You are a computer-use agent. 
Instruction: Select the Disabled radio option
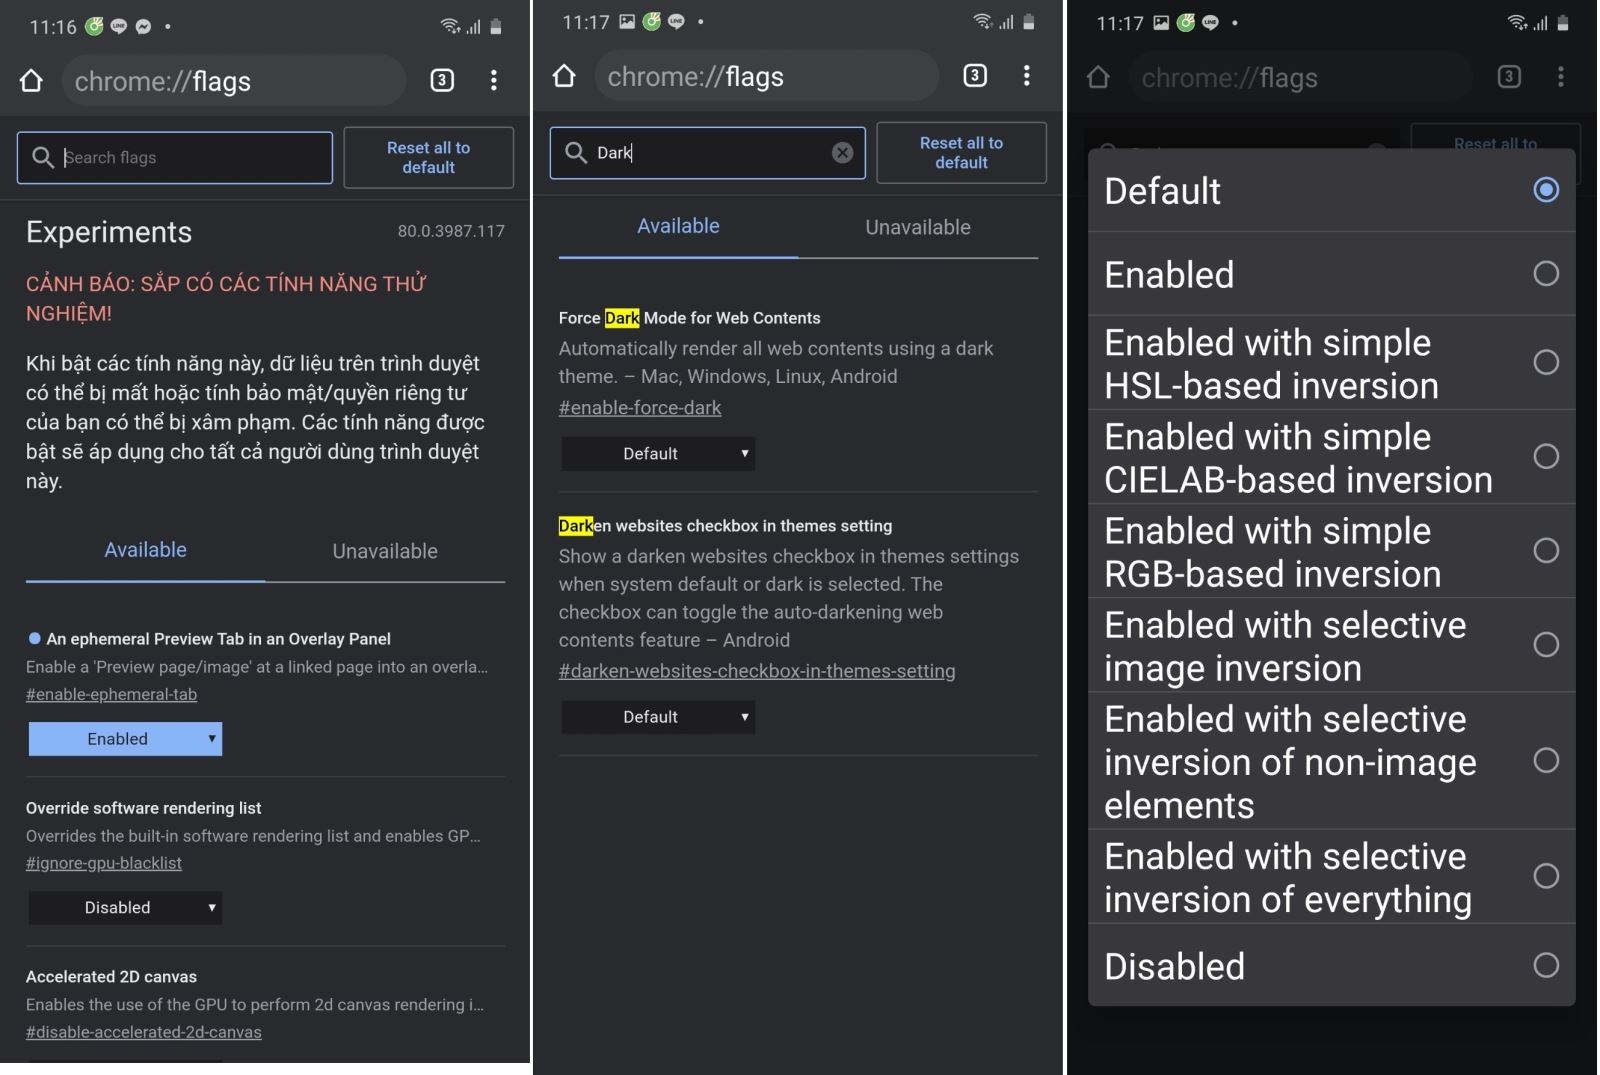tap(1545, 965)
